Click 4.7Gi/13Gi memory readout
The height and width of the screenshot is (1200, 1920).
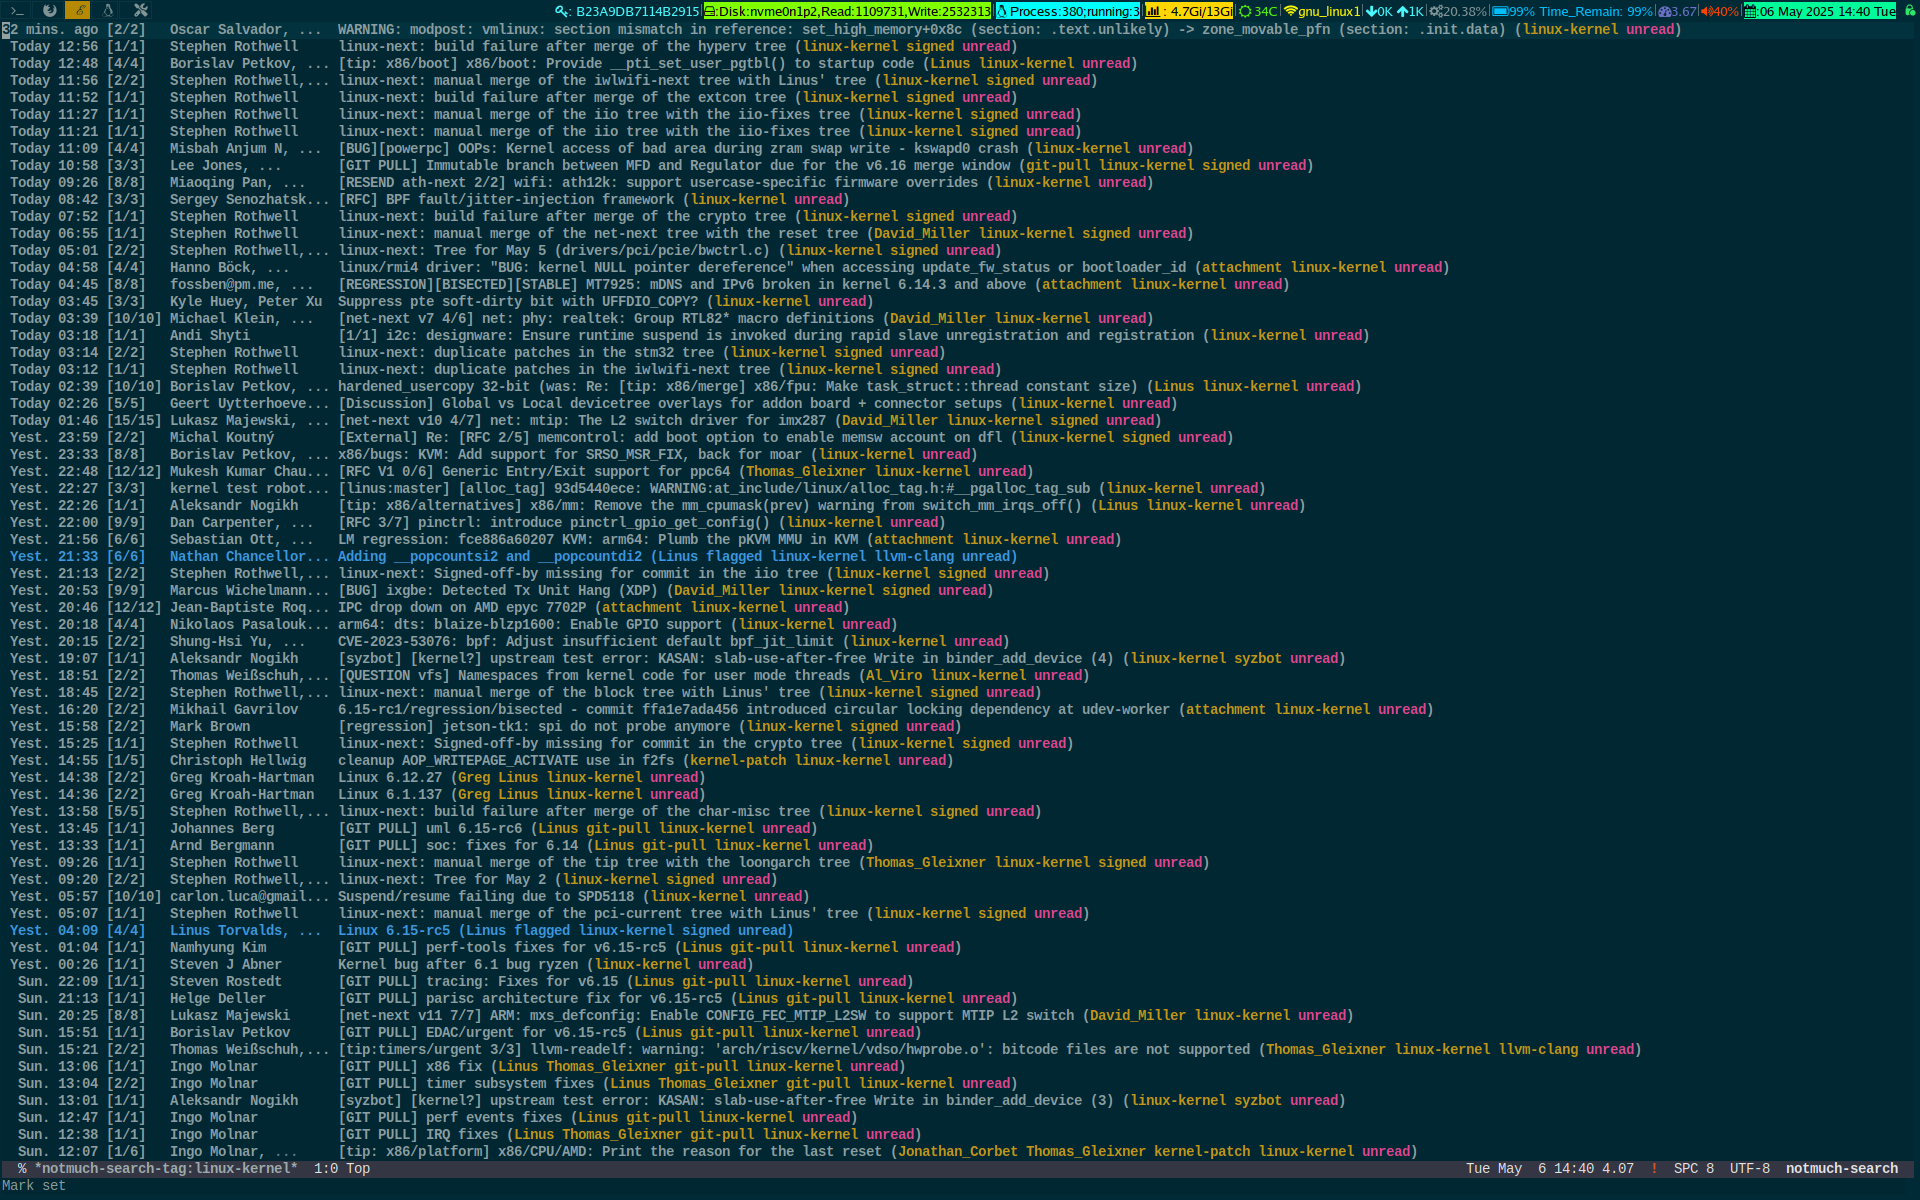click(1201, 12)
